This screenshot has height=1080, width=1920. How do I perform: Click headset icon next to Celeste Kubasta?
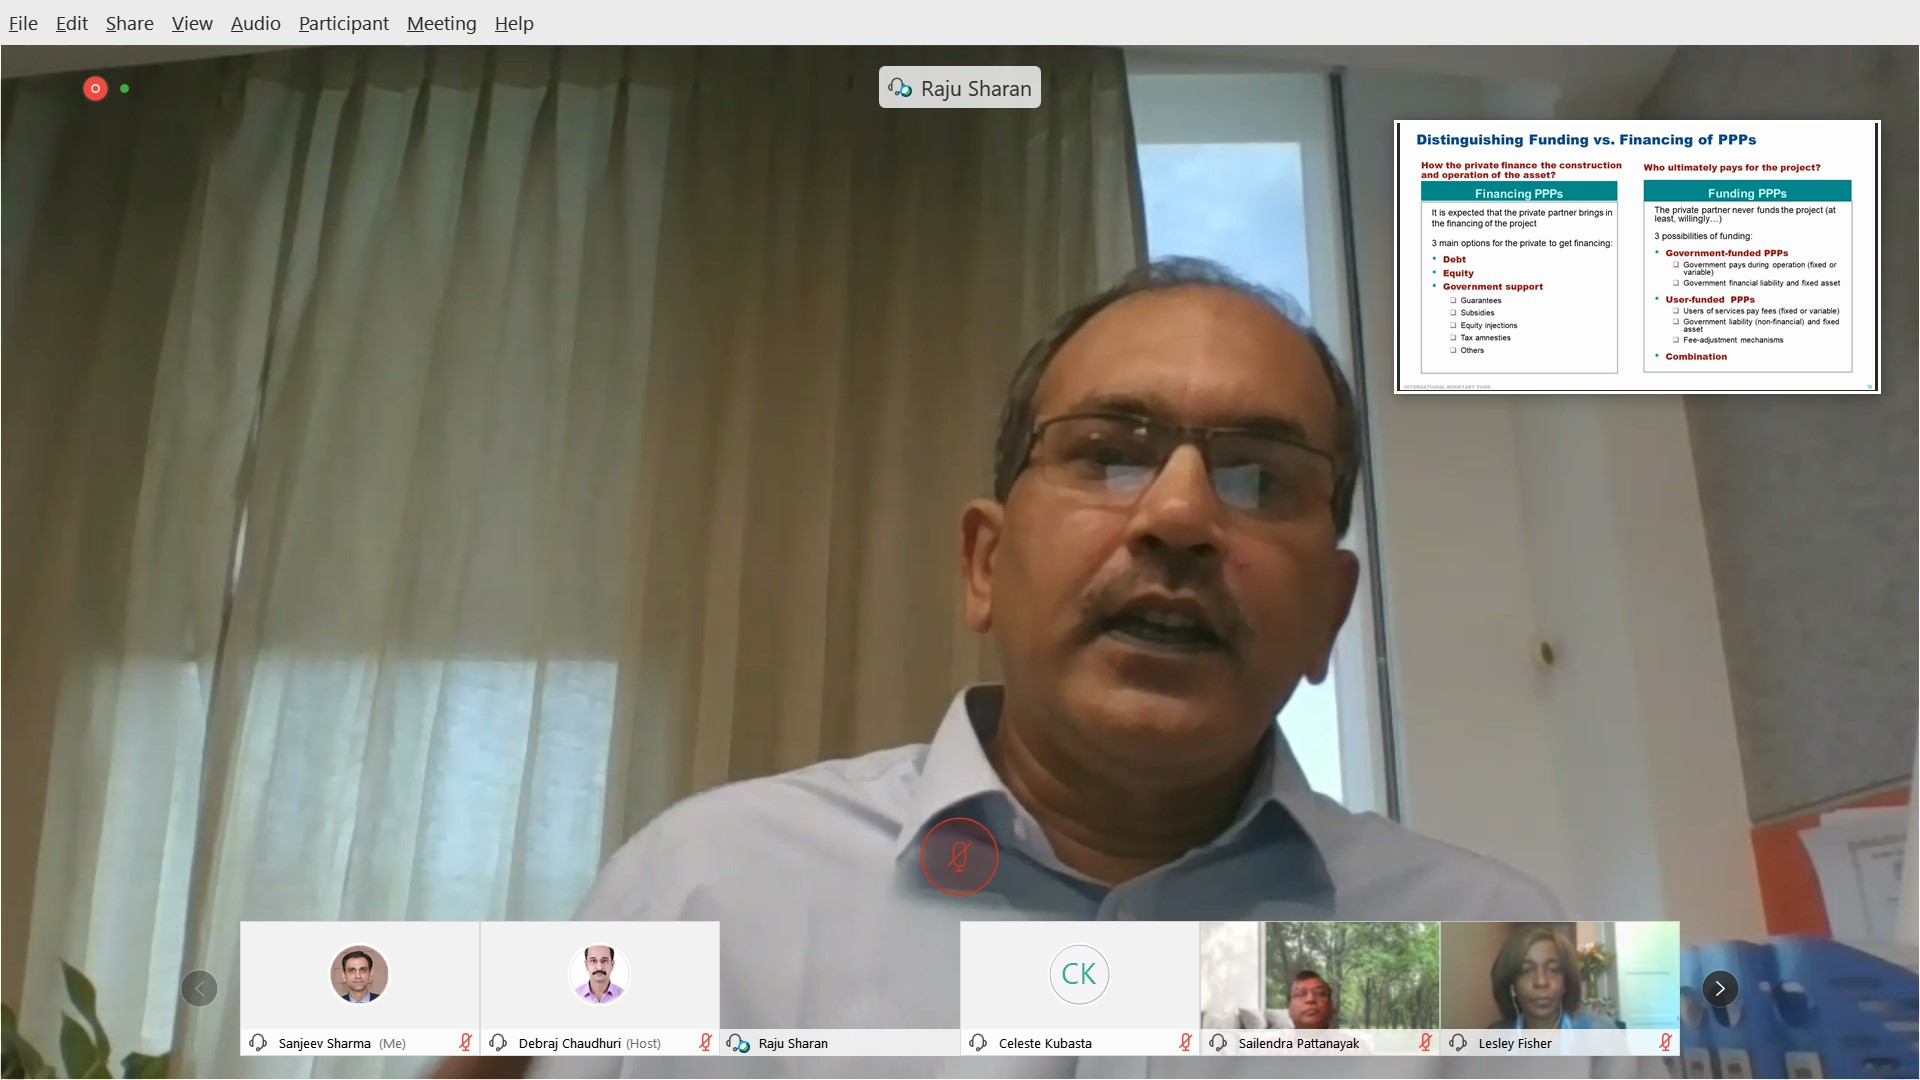(x=978, y=1042)
